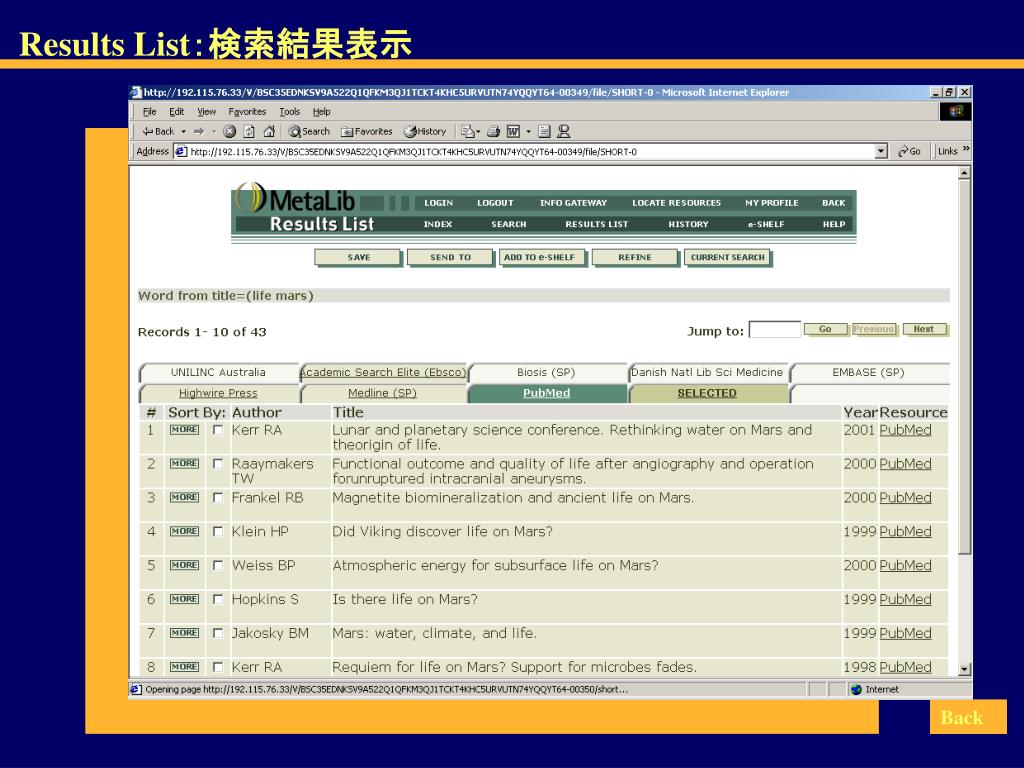Open the Favorites menu
Screen dimensions: 1024x768
click(x=247, y=112)
